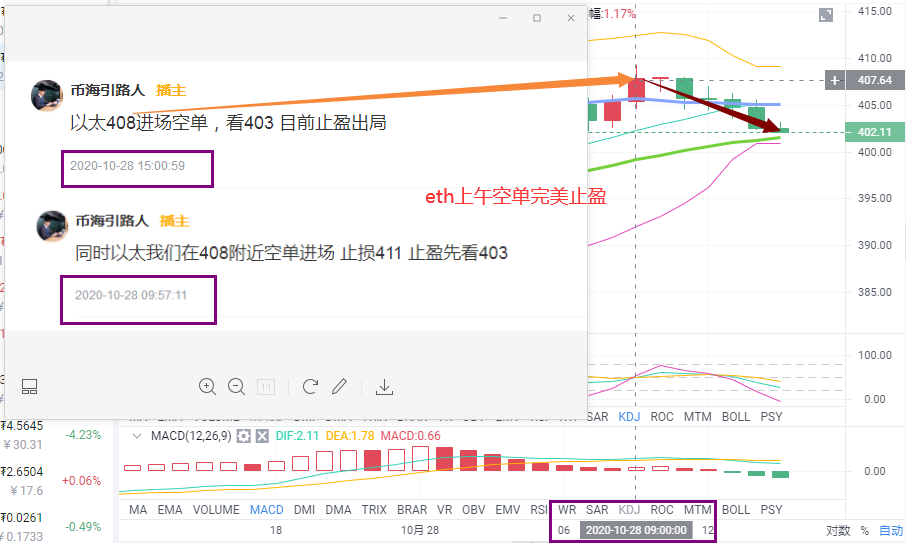Select BOLL in the bottom indicator row
906x543 pixels.
pyautogui.click(x=736, y=509)
